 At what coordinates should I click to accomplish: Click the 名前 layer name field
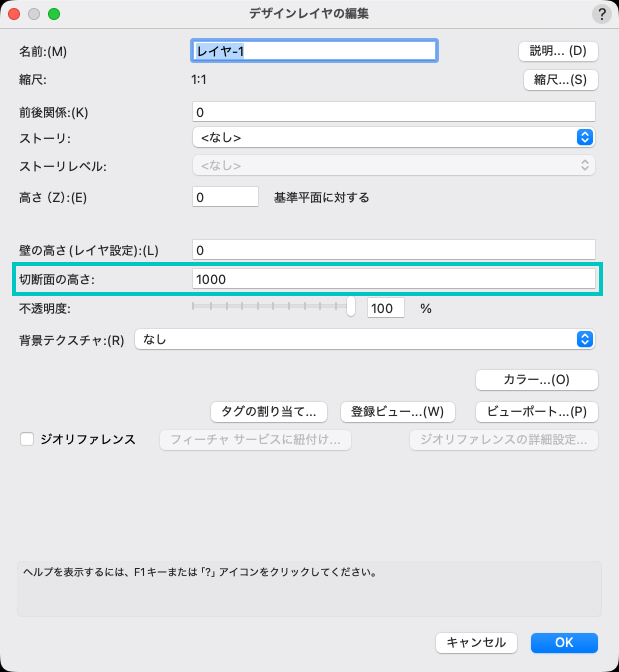pos(313,51)
